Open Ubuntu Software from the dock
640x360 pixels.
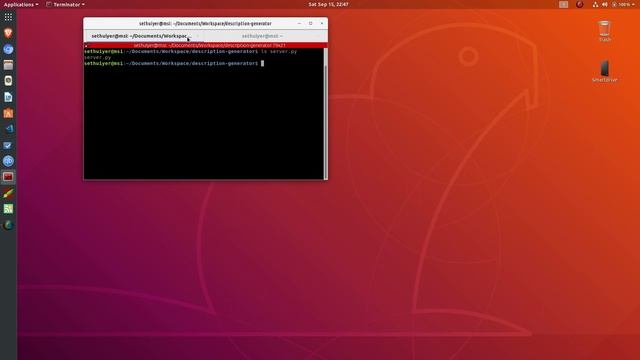[x=8, y=113]
